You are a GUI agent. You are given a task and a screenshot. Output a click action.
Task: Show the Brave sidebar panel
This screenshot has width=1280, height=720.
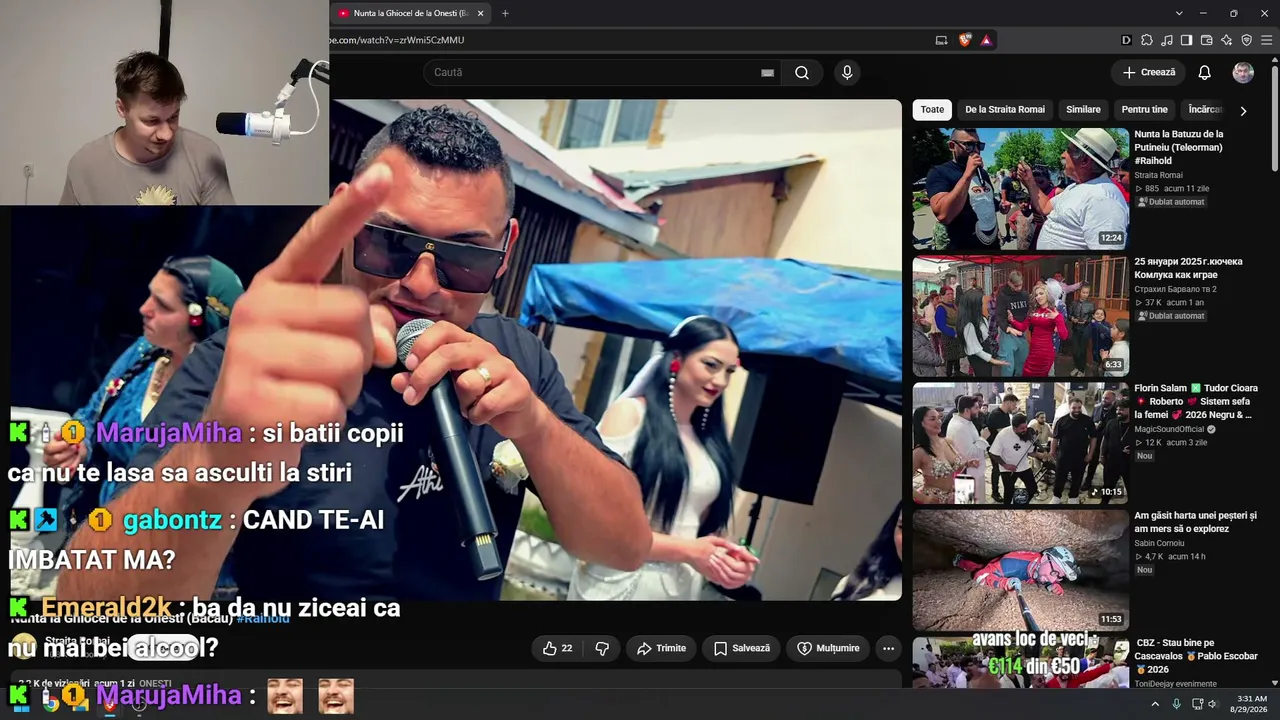point(1186,40)
